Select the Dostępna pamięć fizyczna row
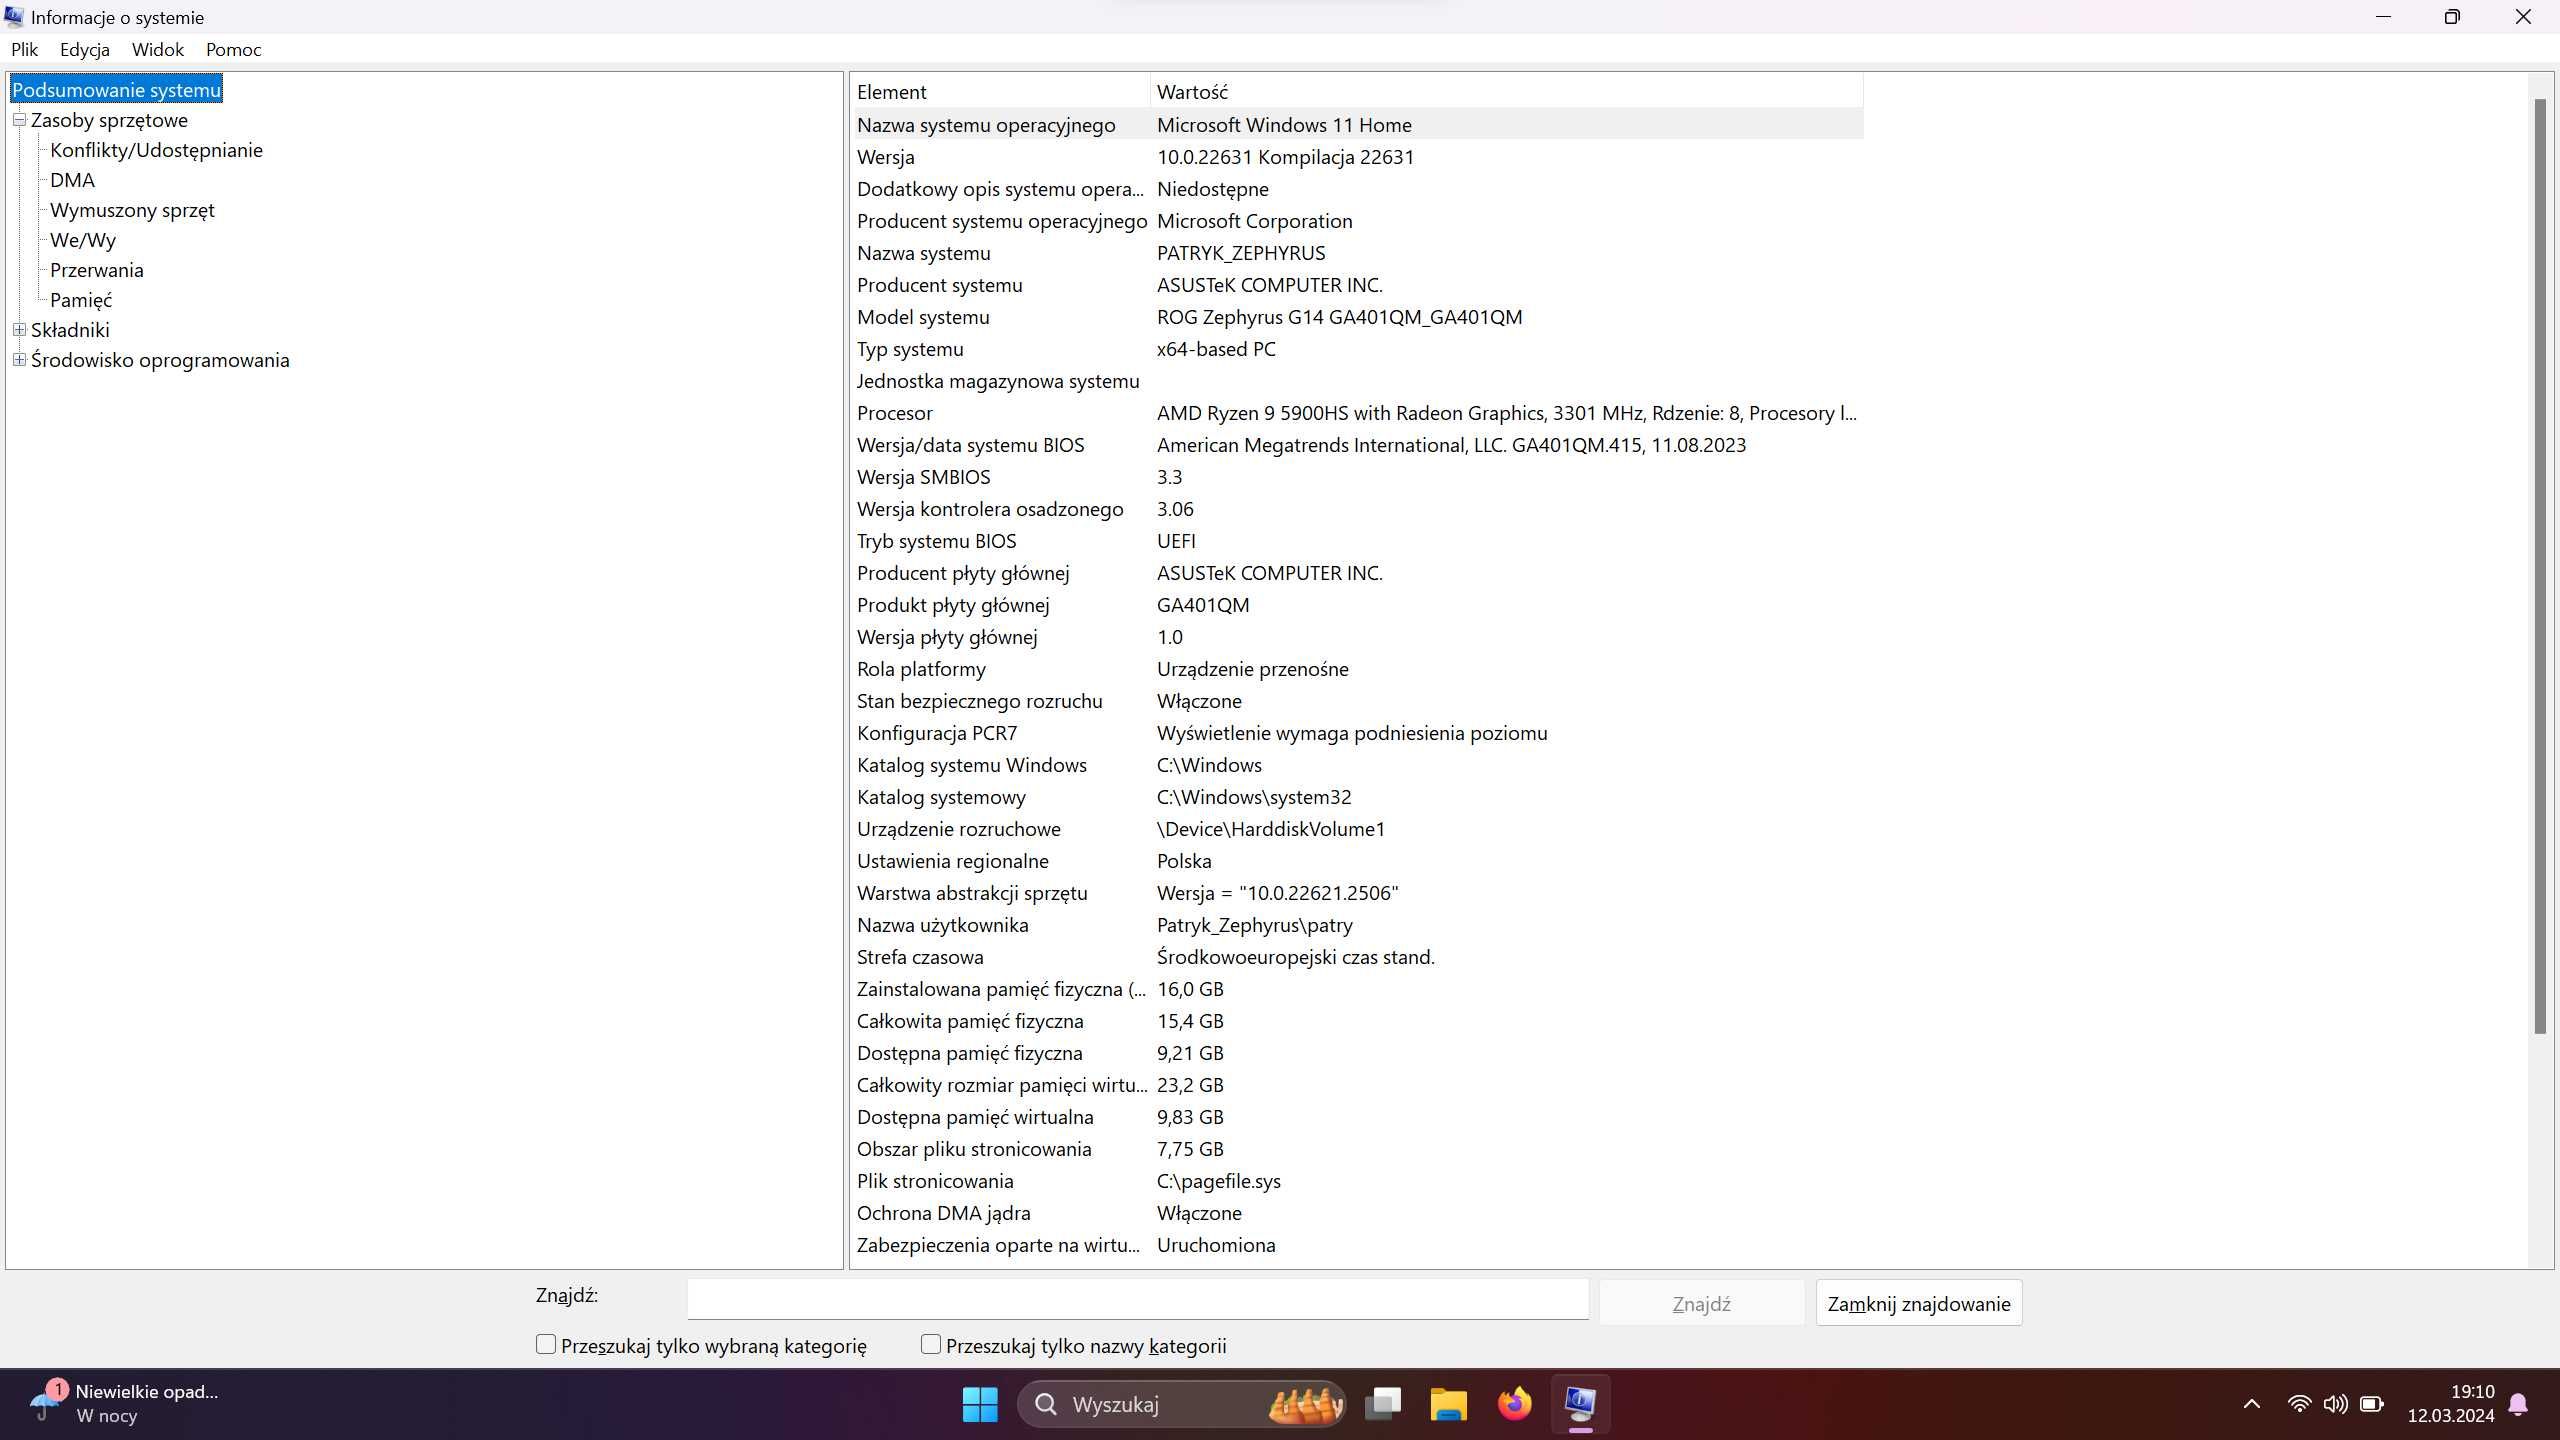 [1357, 1053]
